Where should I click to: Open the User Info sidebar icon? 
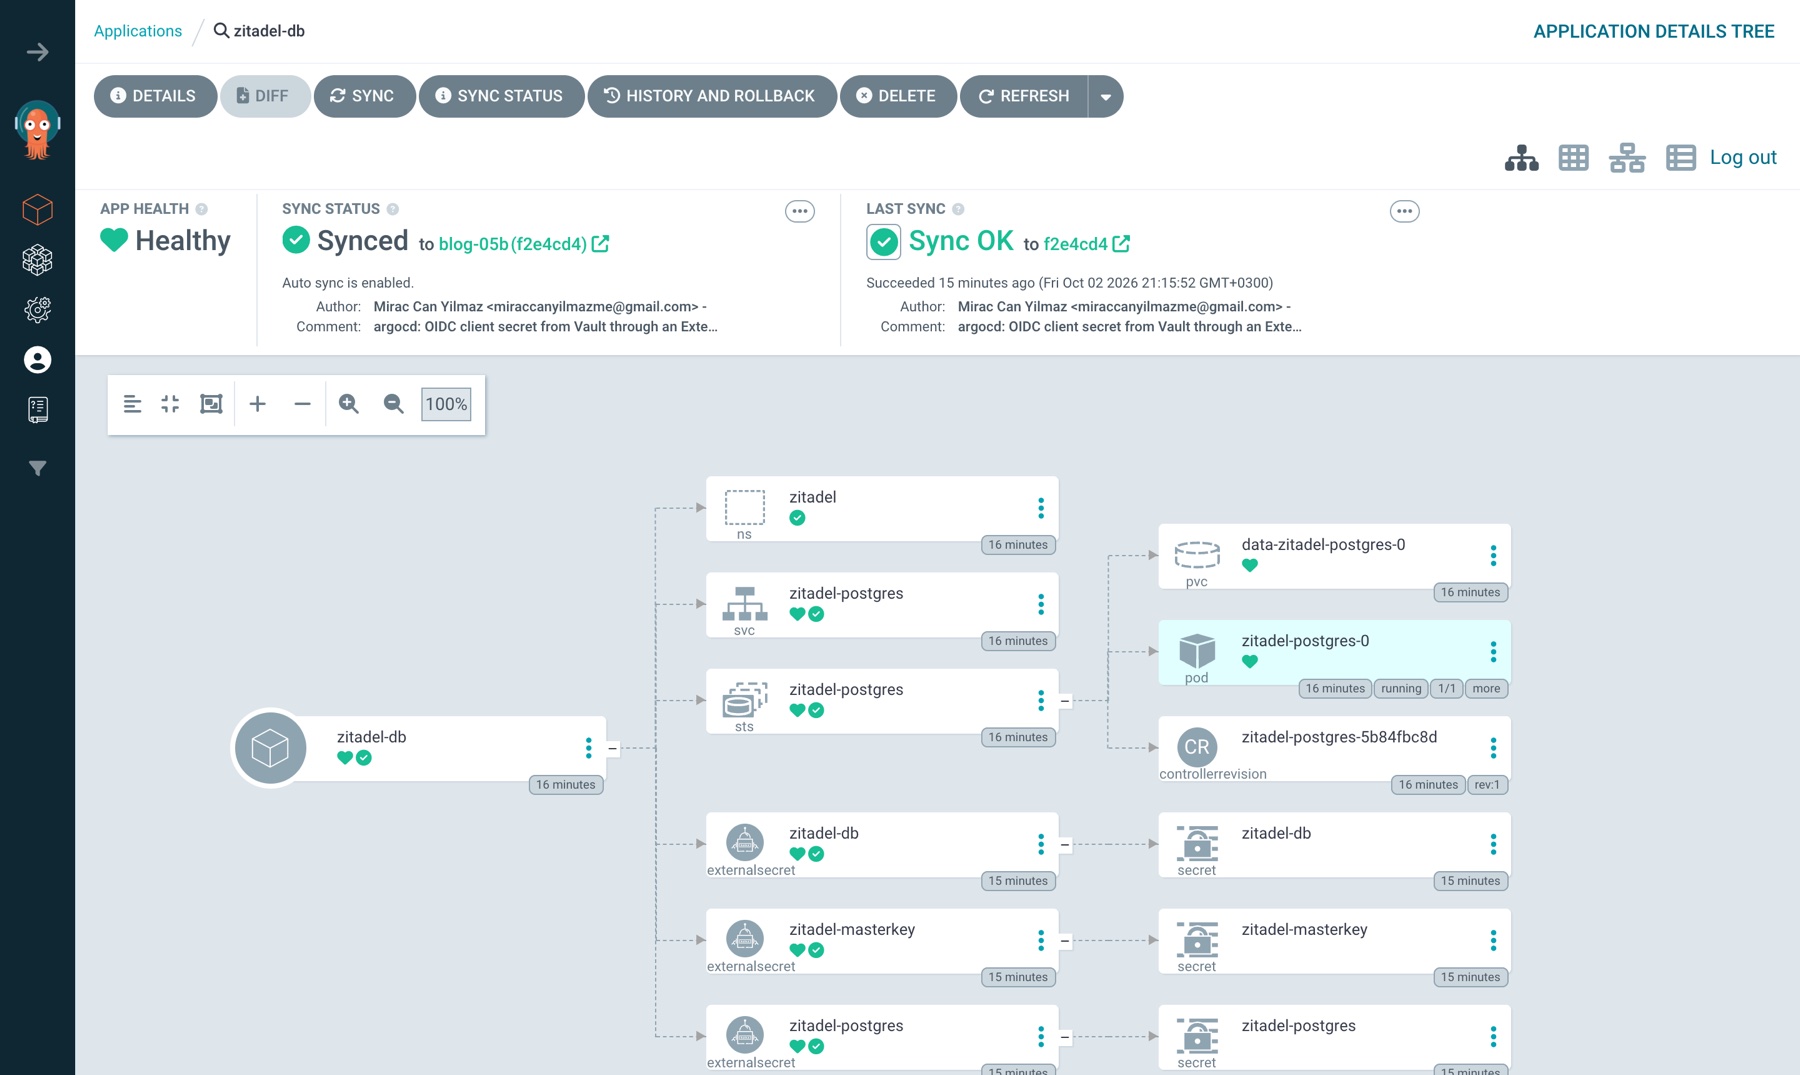37,360
